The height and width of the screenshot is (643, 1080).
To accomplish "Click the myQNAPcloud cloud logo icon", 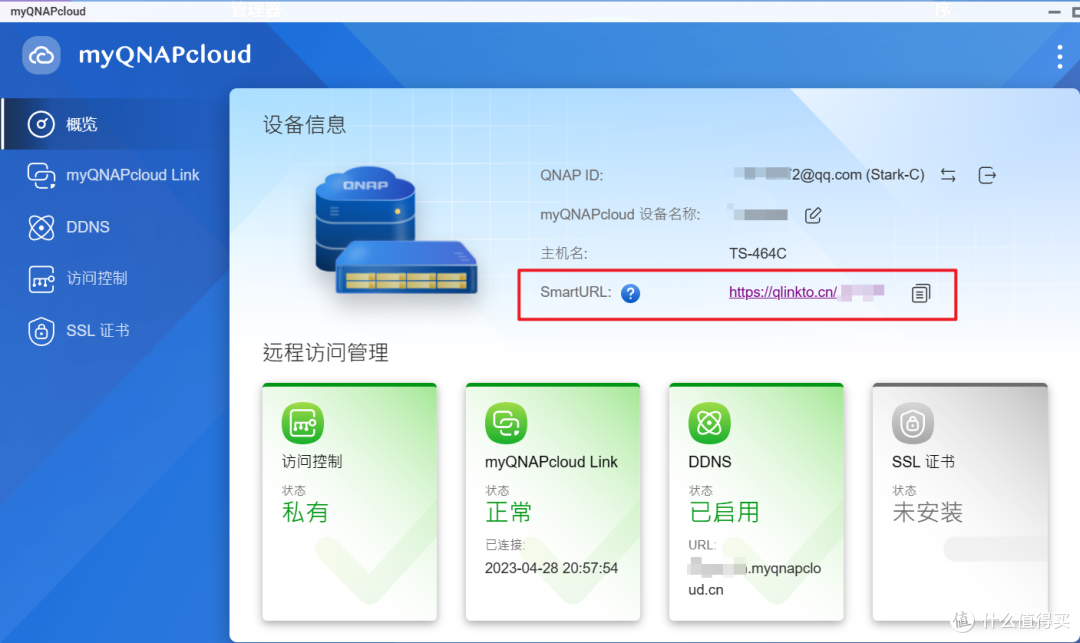I will [41, 55].
